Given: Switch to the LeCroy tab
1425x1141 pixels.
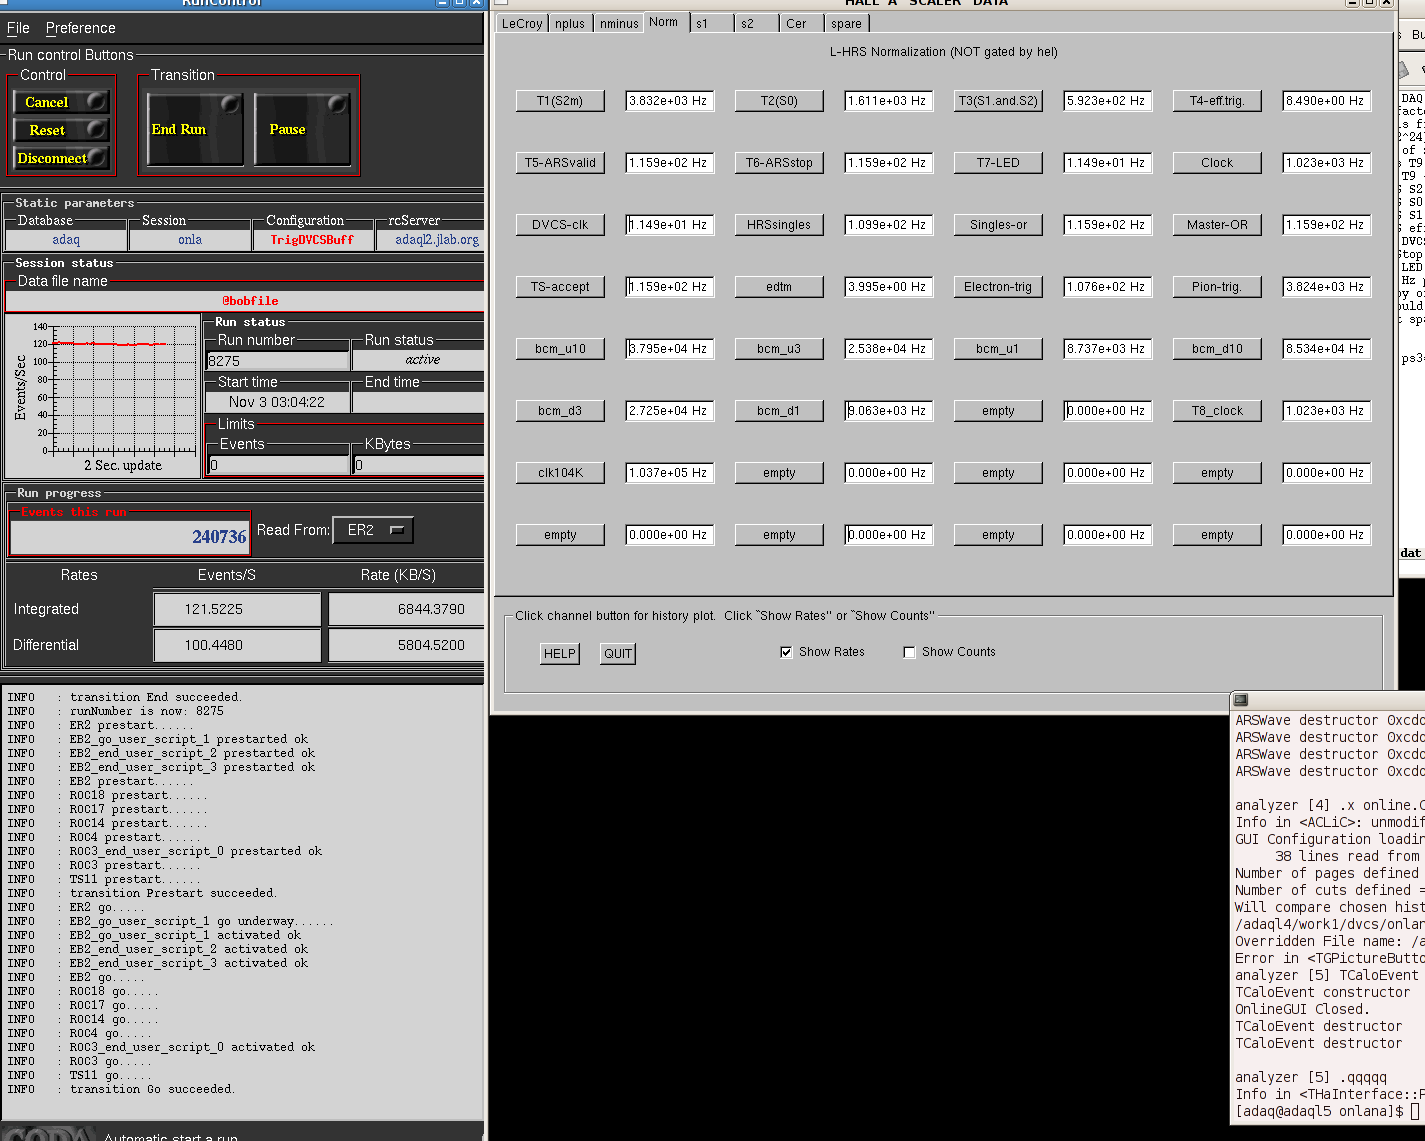Looking at the screenshot, I should coord(522,23).
